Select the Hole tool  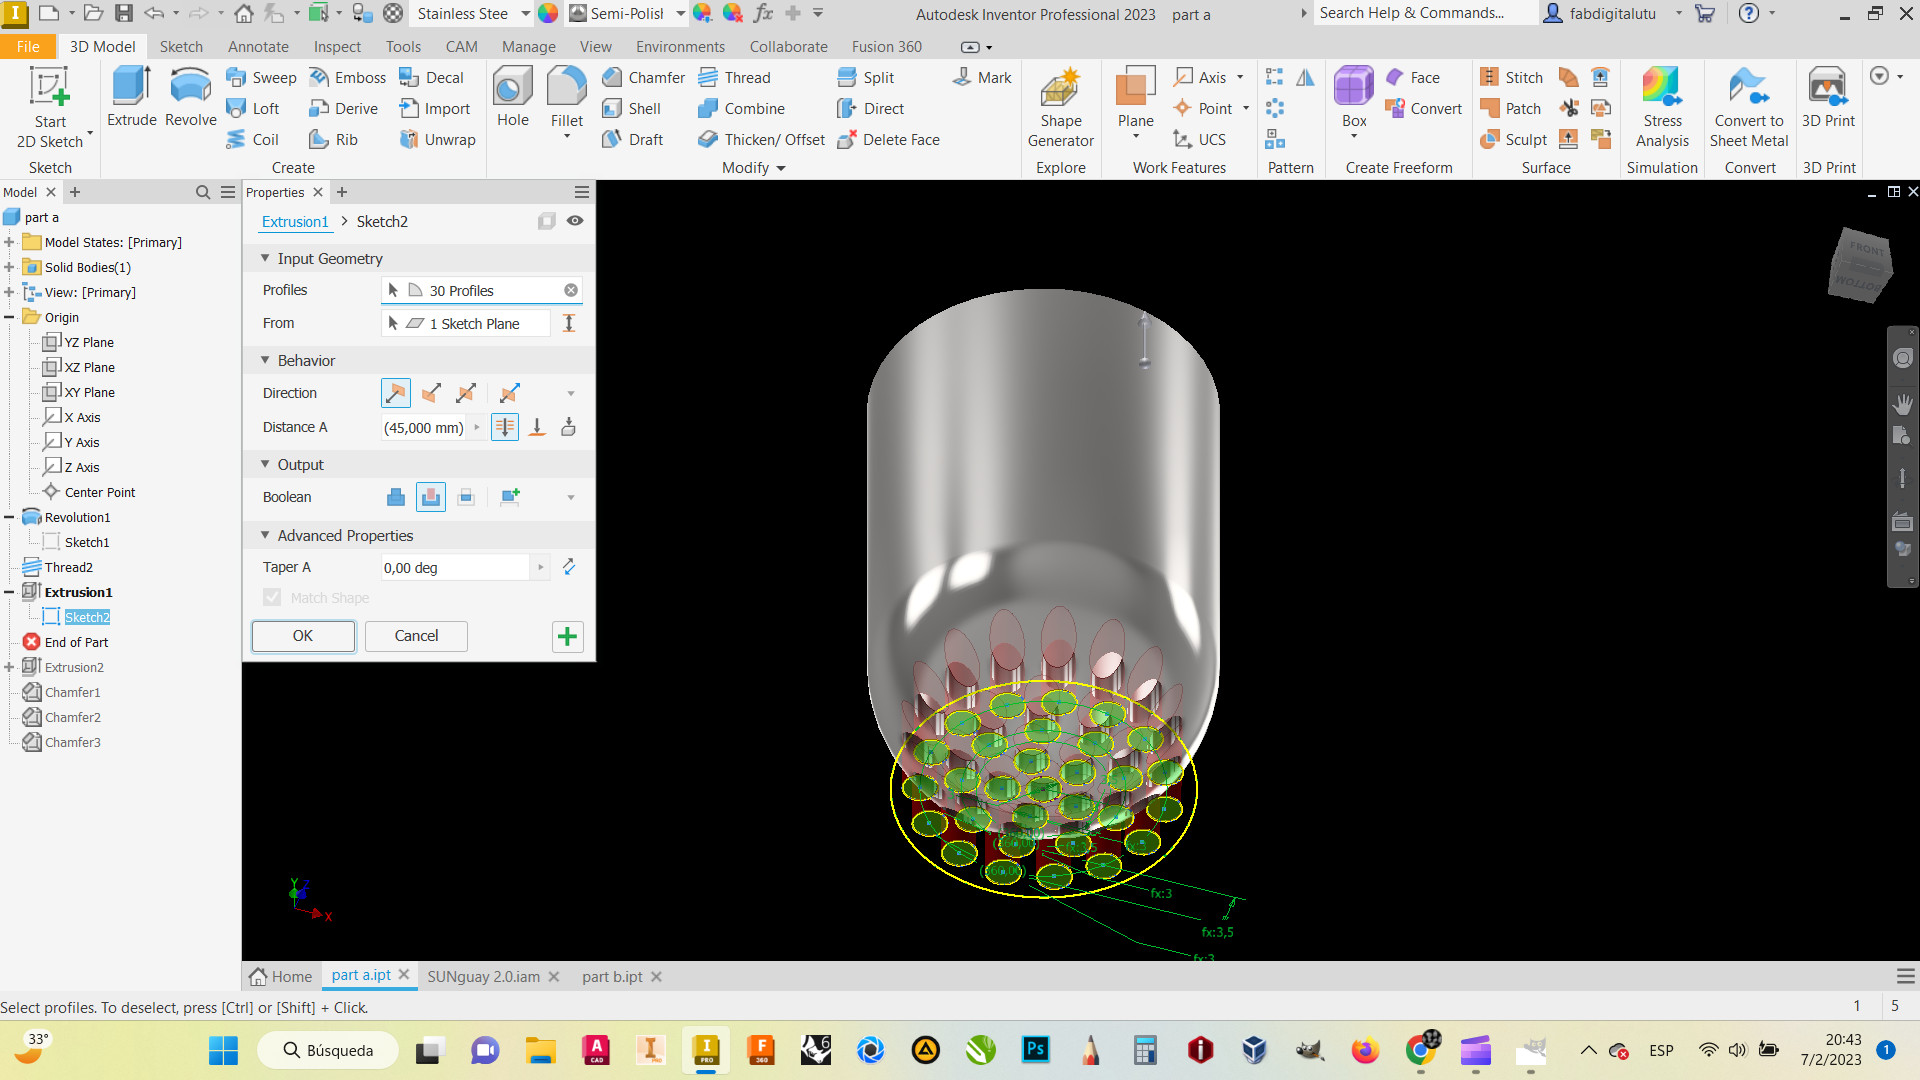point(513,97)
